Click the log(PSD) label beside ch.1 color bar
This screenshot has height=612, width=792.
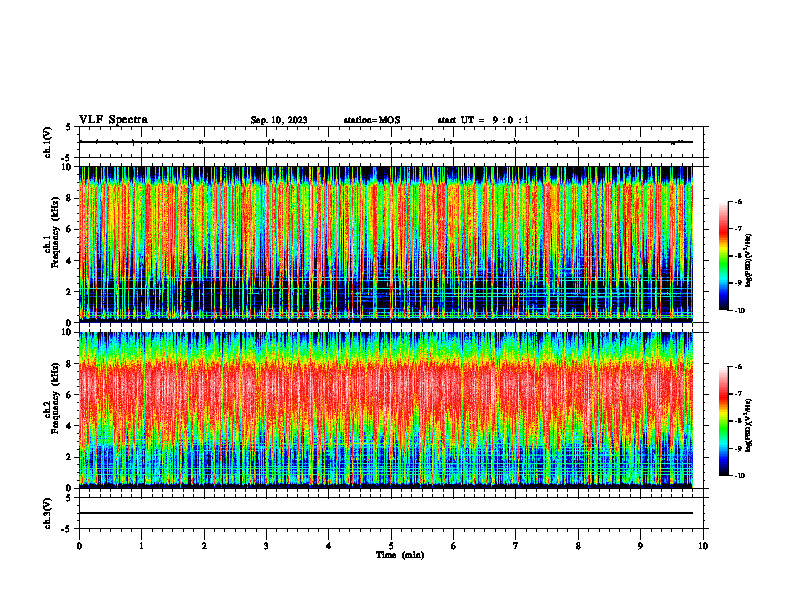(749, 261)
